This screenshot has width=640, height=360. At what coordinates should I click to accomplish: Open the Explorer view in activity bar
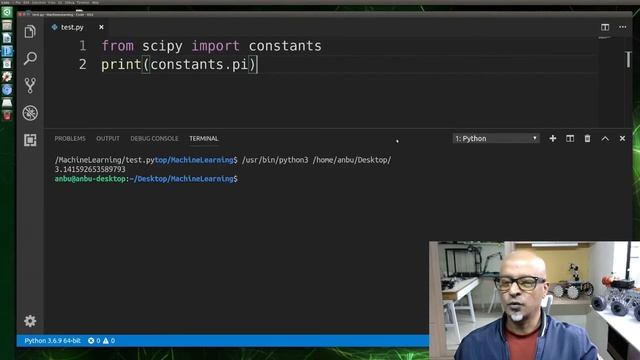[x=30, y=31]
